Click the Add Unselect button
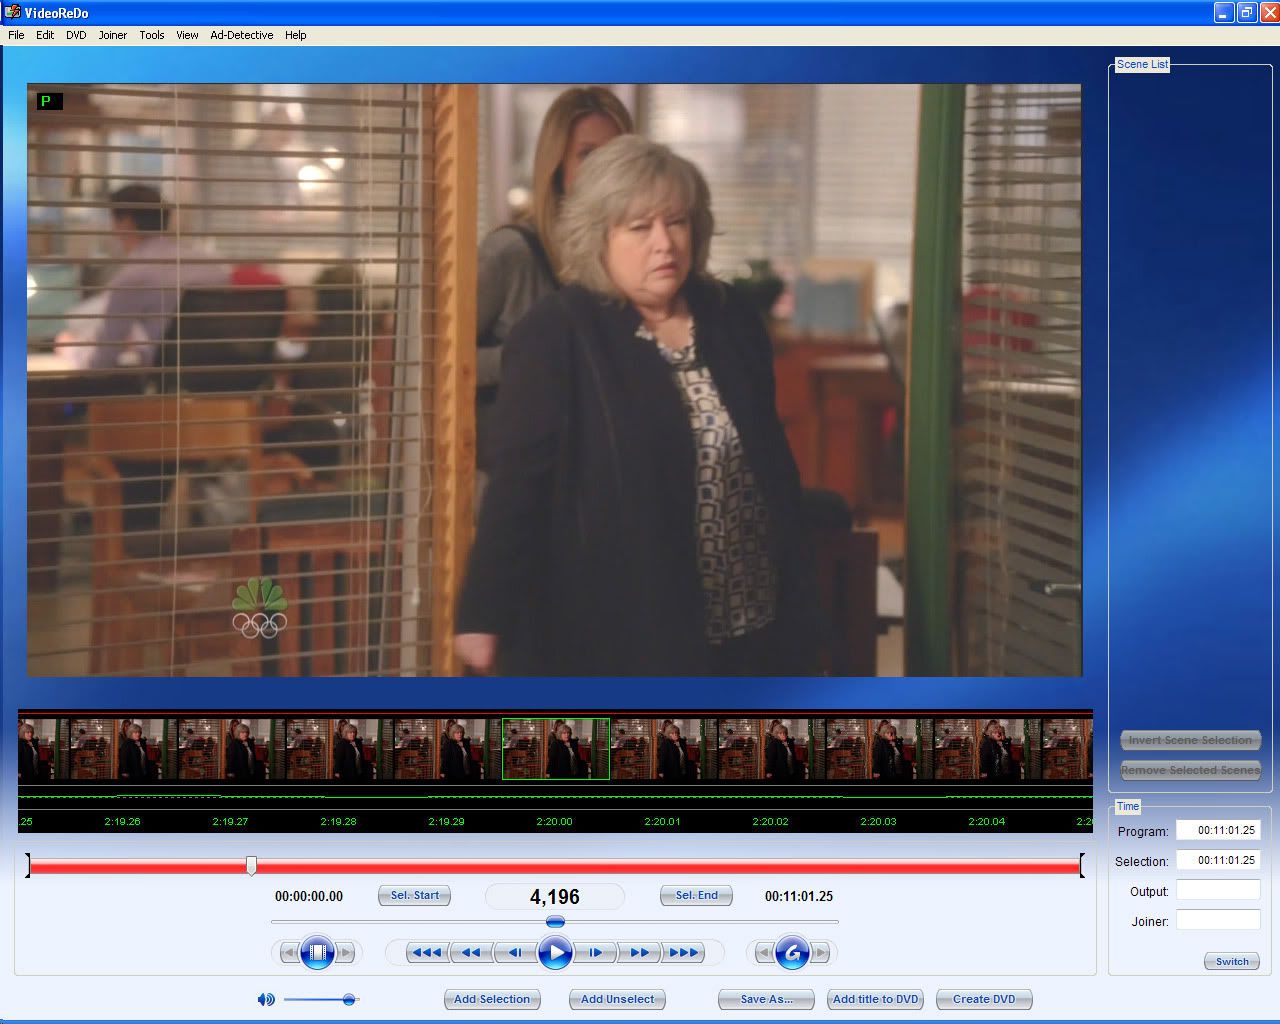 click(x=617, y=999)
